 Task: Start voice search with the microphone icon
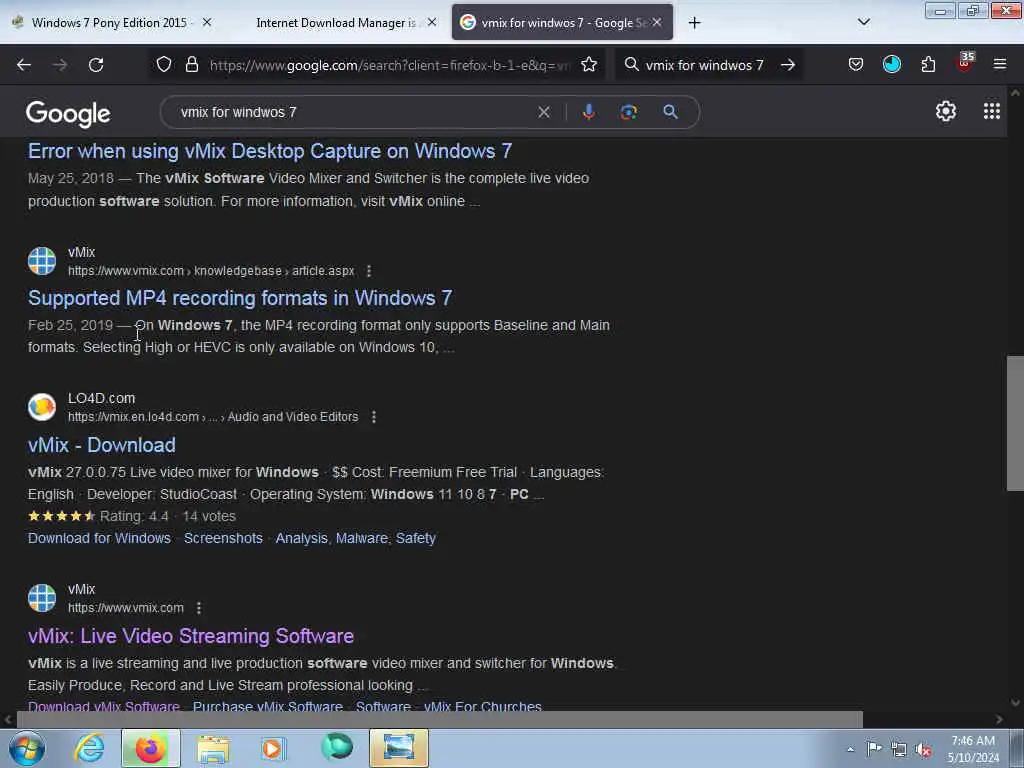coord(588,112)
